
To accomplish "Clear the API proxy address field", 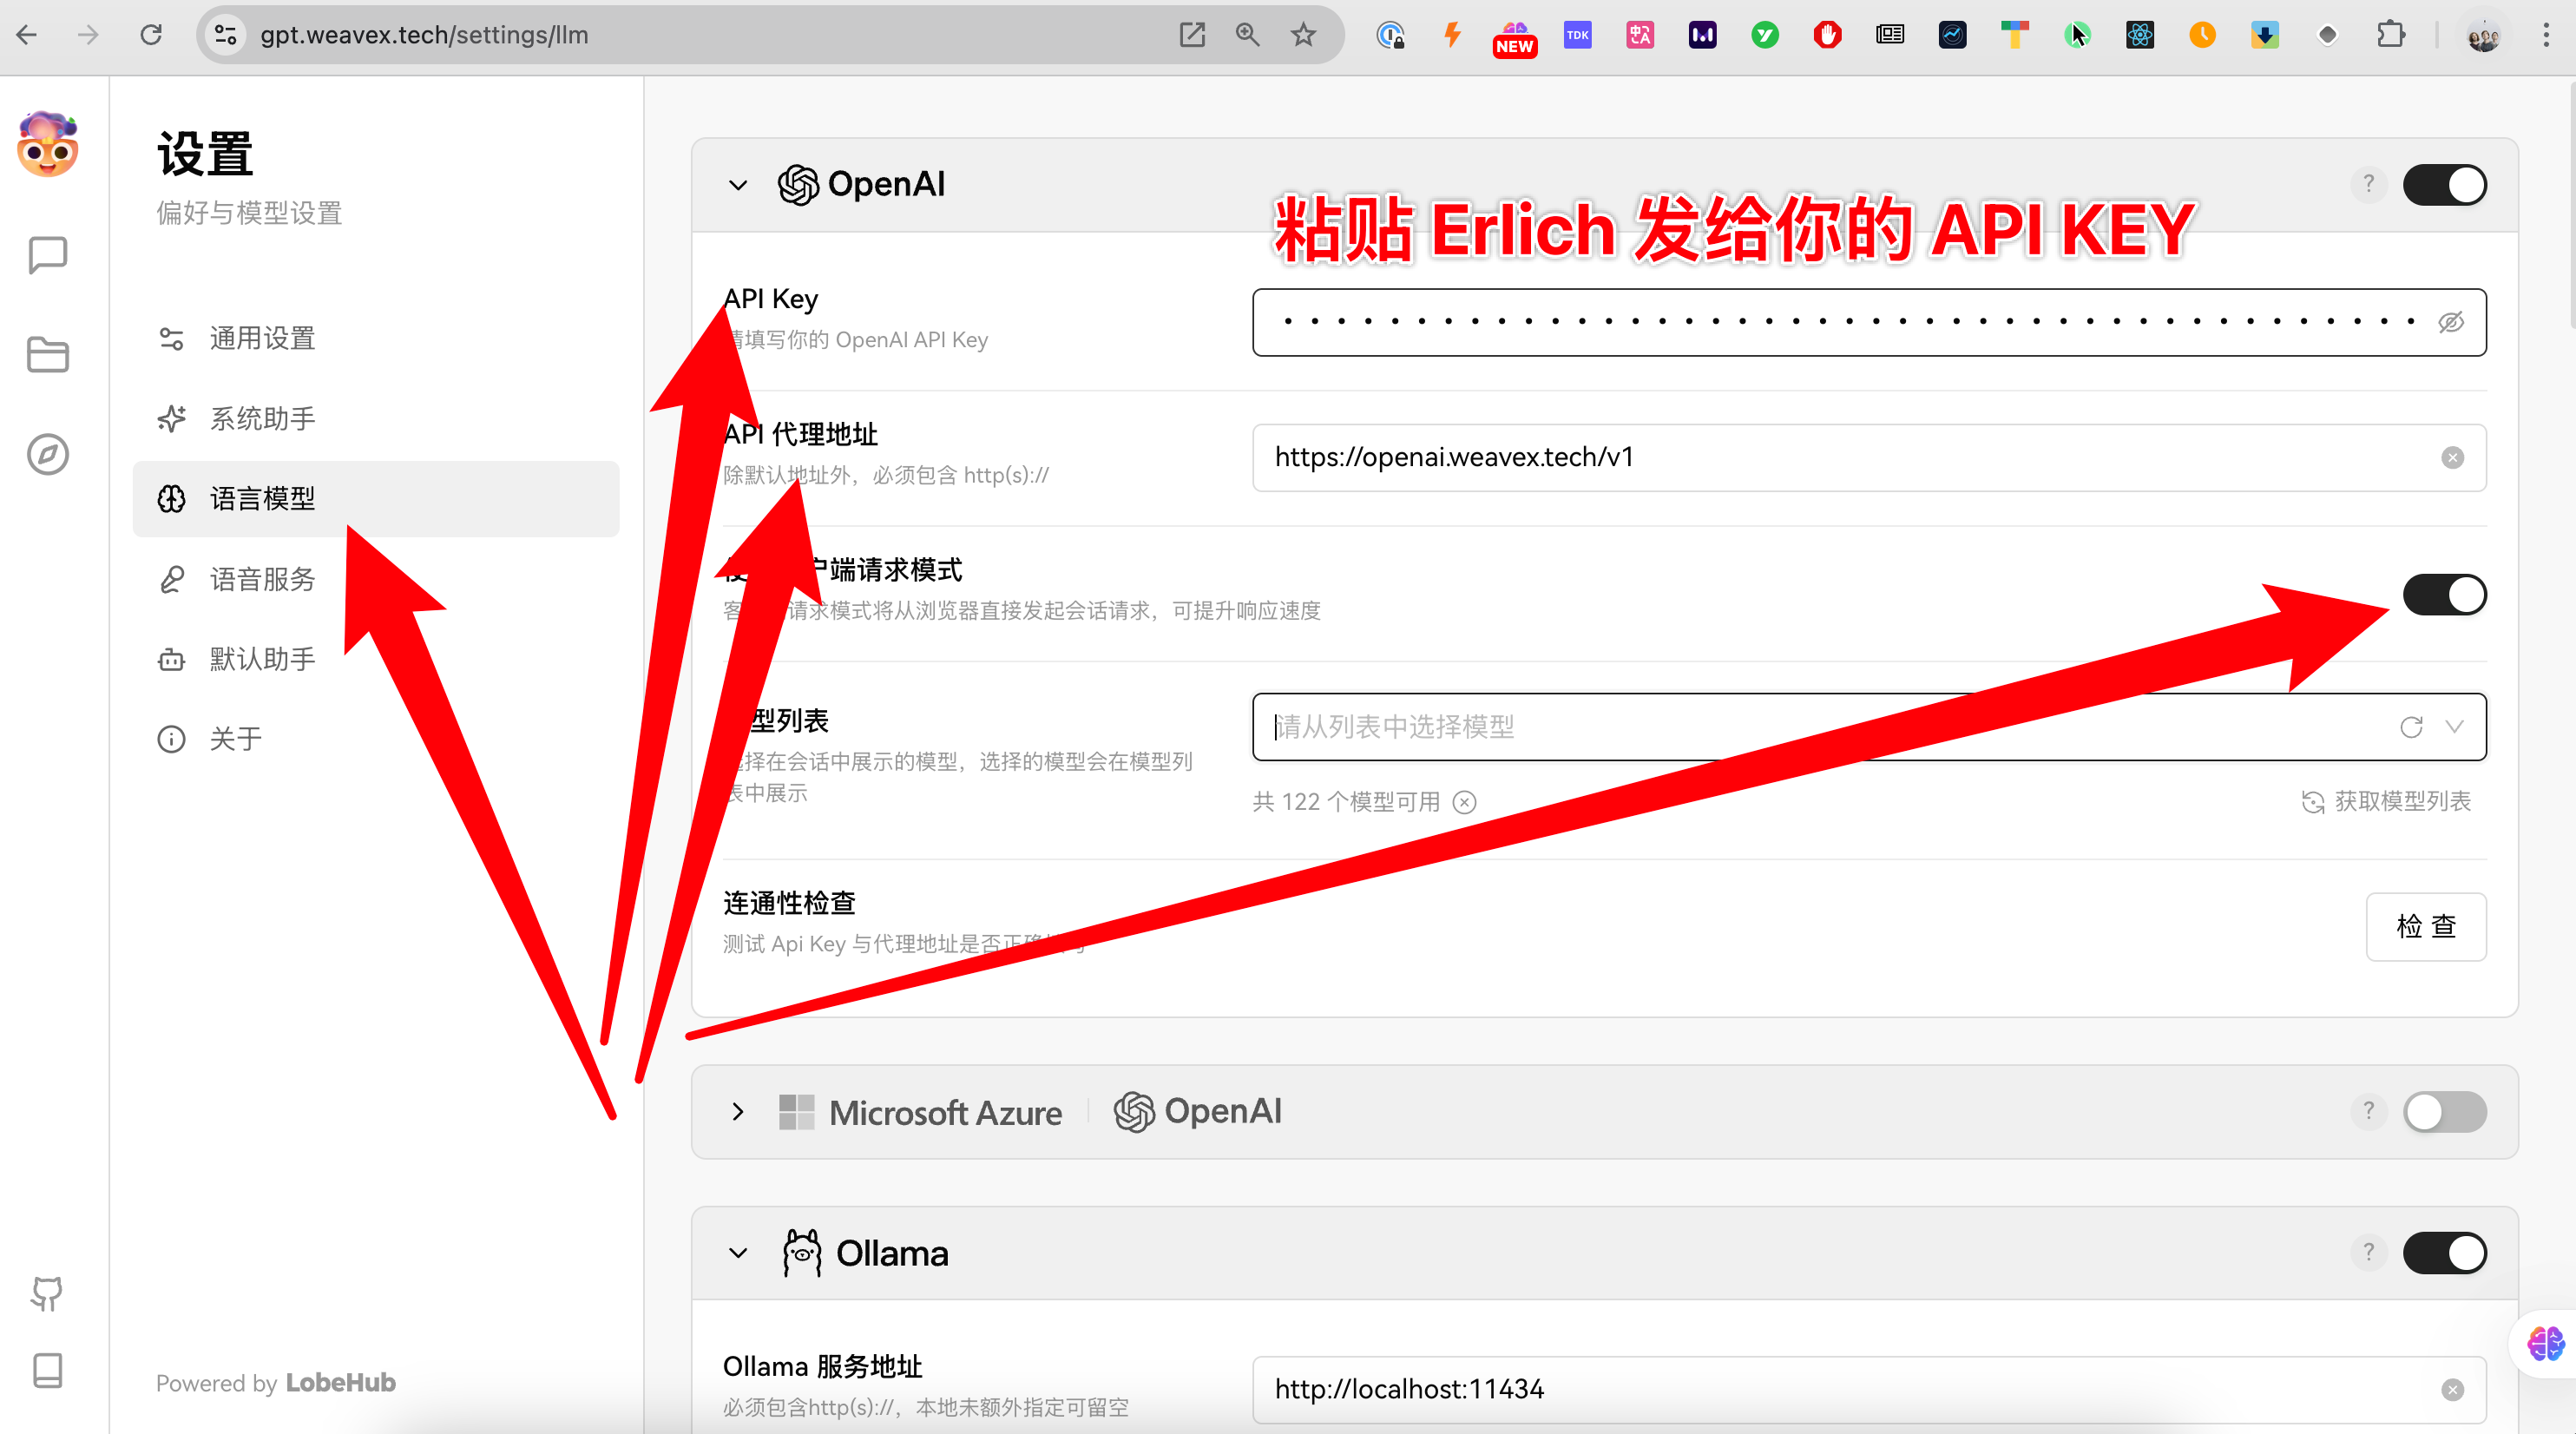I will [x=2452, y=458].
